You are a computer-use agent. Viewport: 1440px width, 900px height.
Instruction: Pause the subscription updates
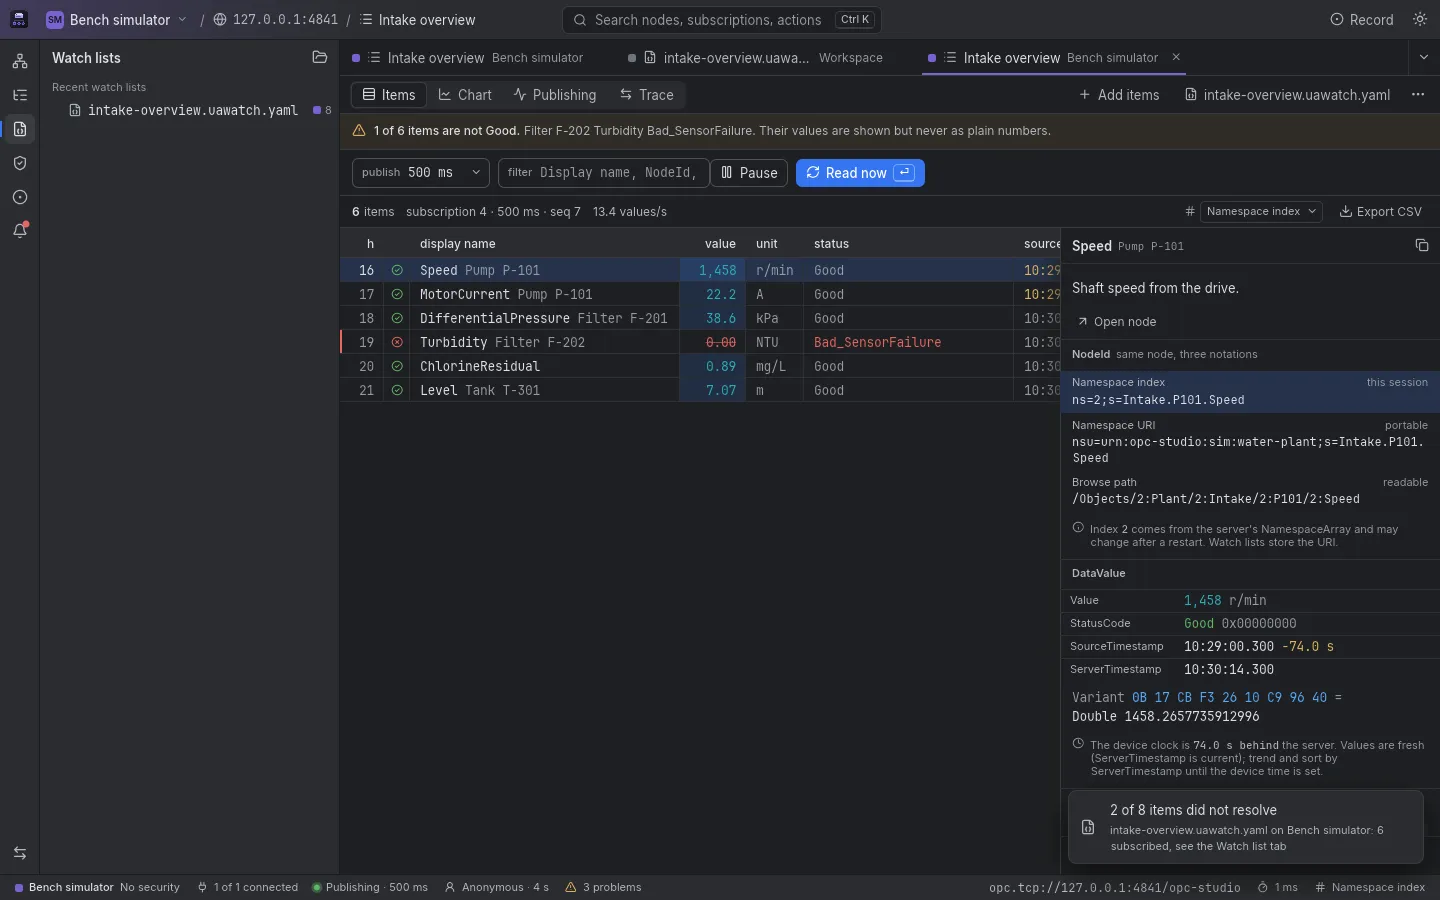tap(750, 173)
